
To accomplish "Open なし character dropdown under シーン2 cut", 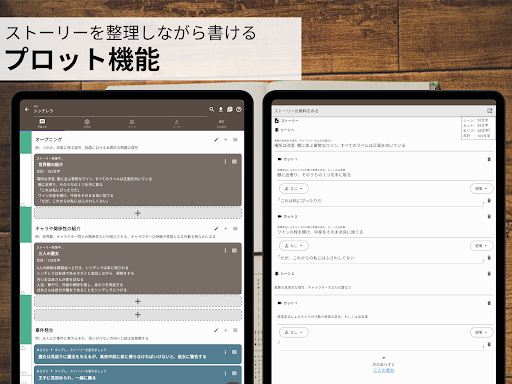I will [294, 332].
